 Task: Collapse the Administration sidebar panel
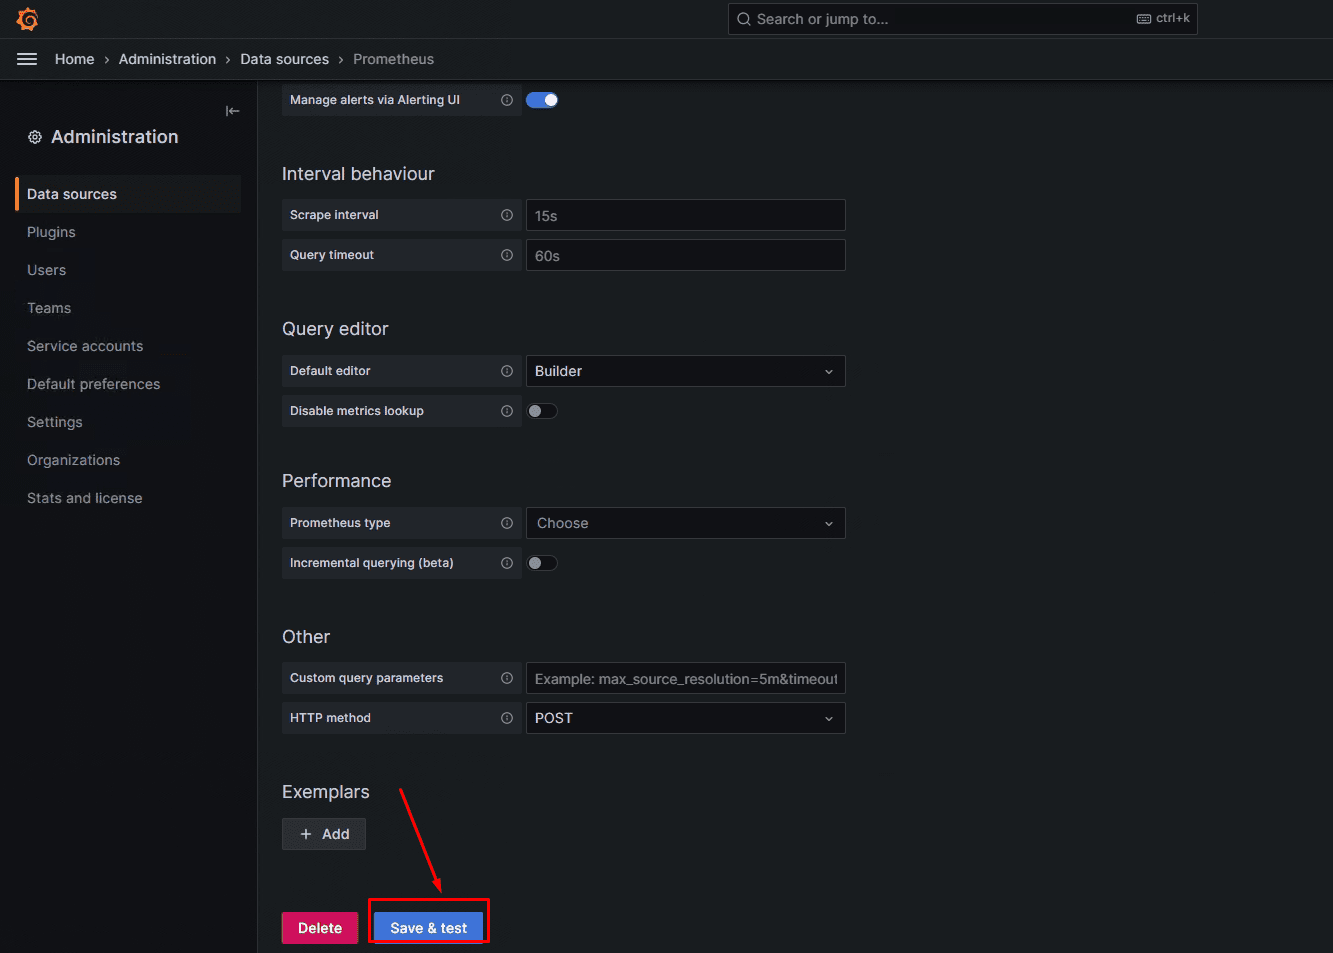coord(232,111)
